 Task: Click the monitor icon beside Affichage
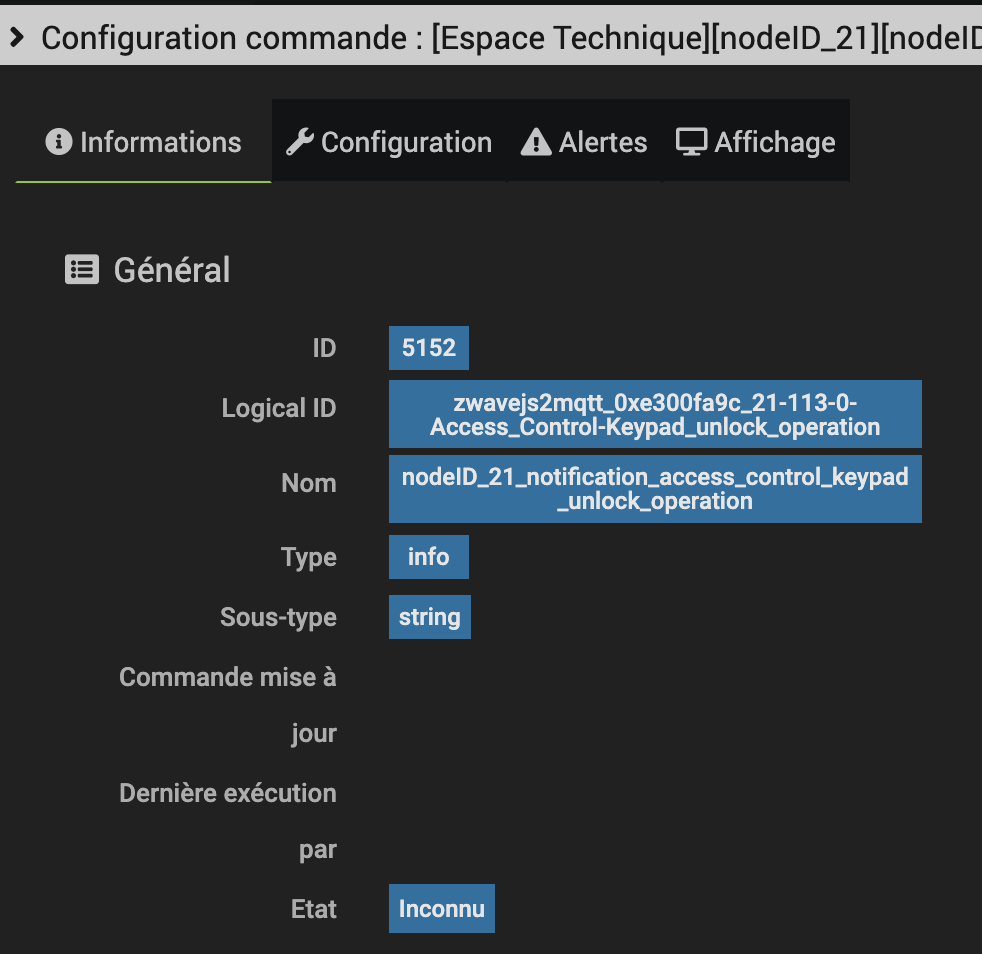tap(692, 142)
